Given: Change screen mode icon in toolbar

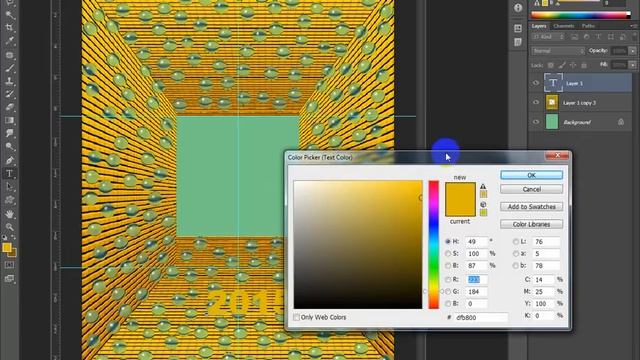Looking at the screenshot, I should (9, 279).
